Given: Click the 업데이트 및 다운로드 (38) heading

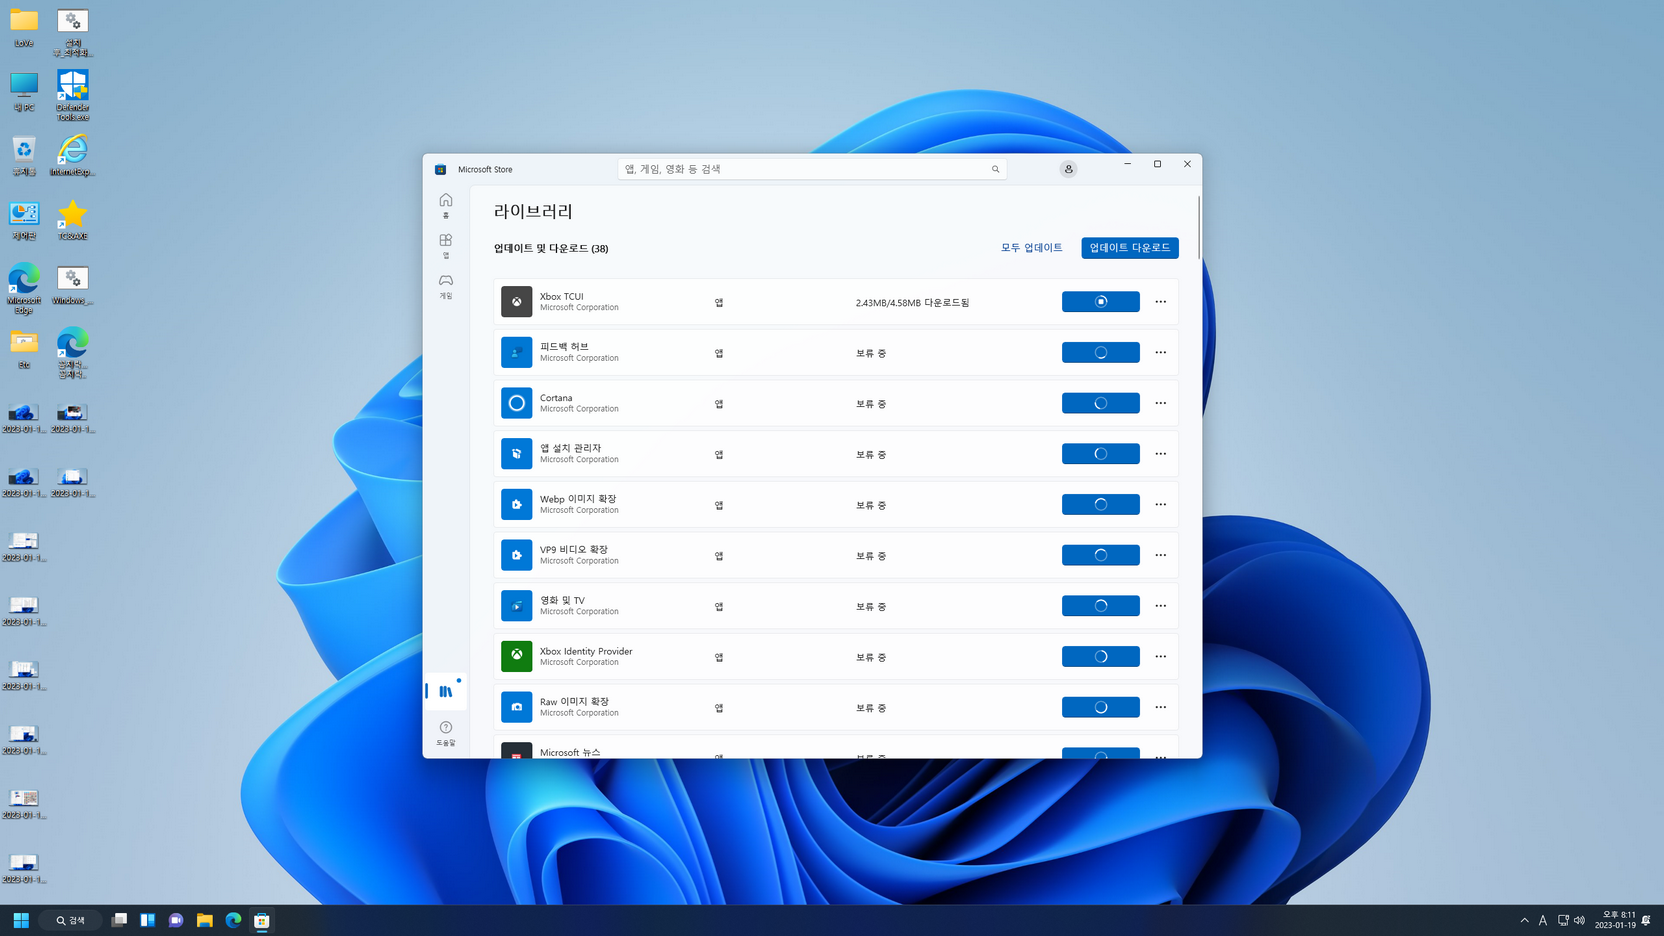Looking at the screenshot, I should pos(551,248).
